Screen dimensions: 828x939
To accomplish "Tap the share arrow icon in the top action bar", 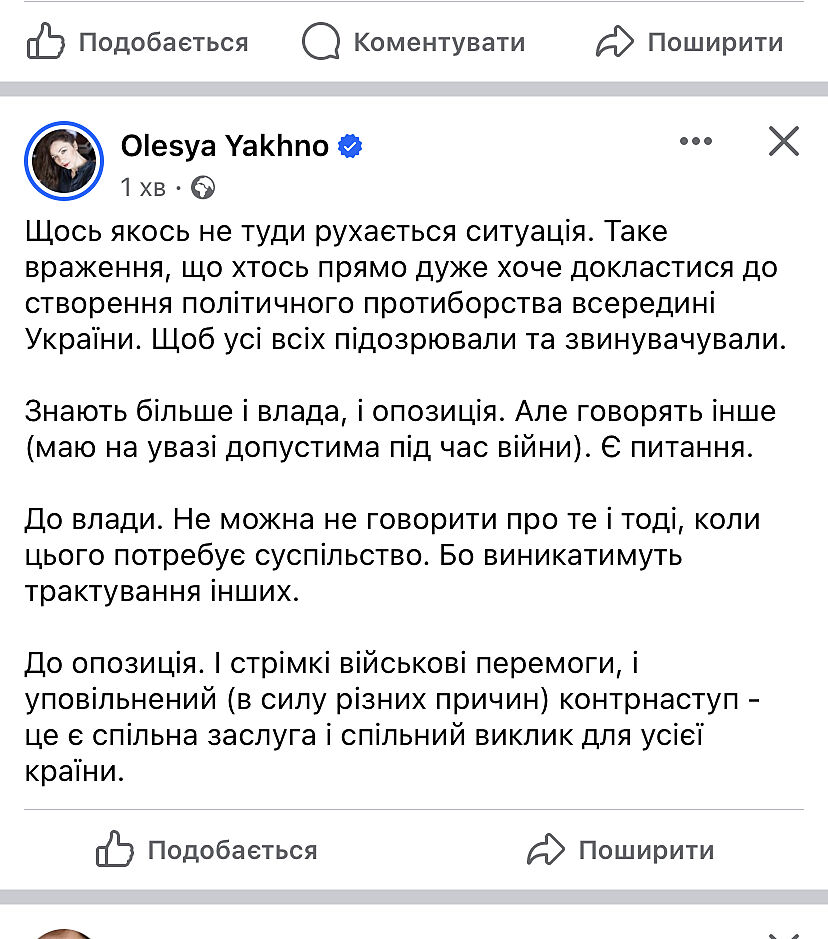I will tap(614, 42).
